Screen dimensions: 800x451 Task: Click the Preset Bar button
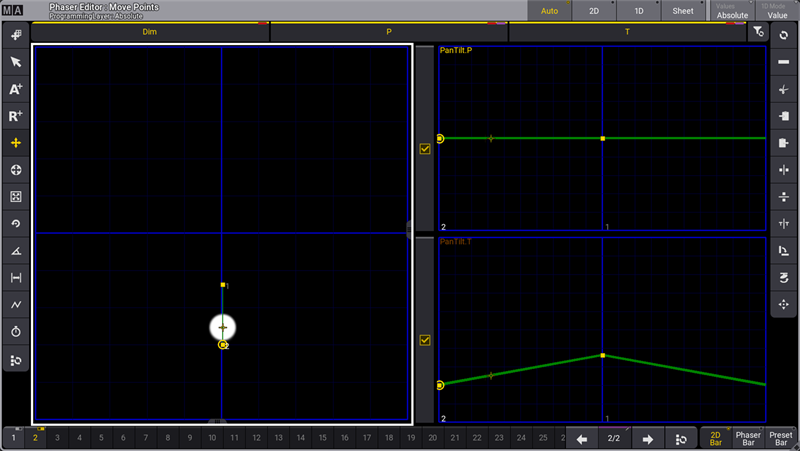tap(782, 438)
